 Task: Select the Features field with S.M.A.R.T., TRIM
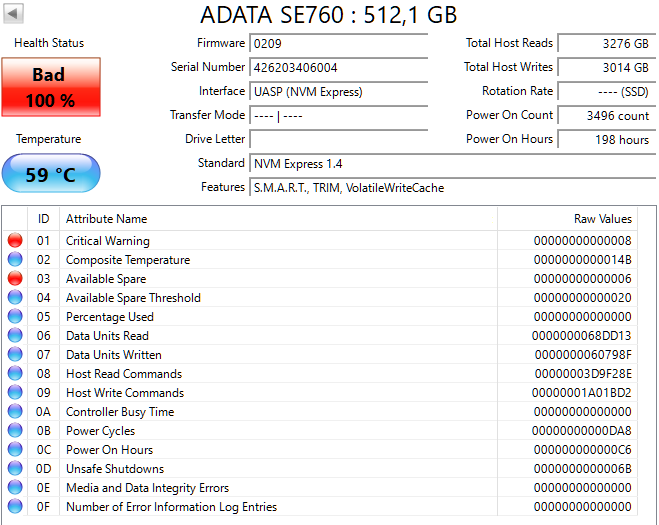point(453,187)
